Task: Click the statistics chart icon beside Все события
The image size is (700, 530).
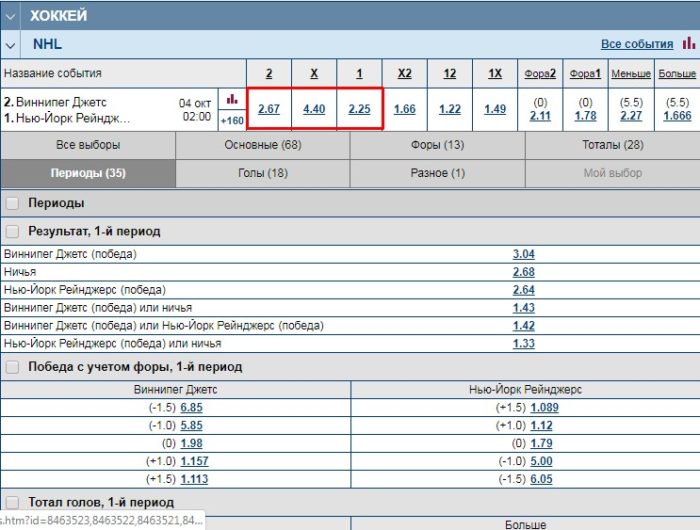Action: 688,44
